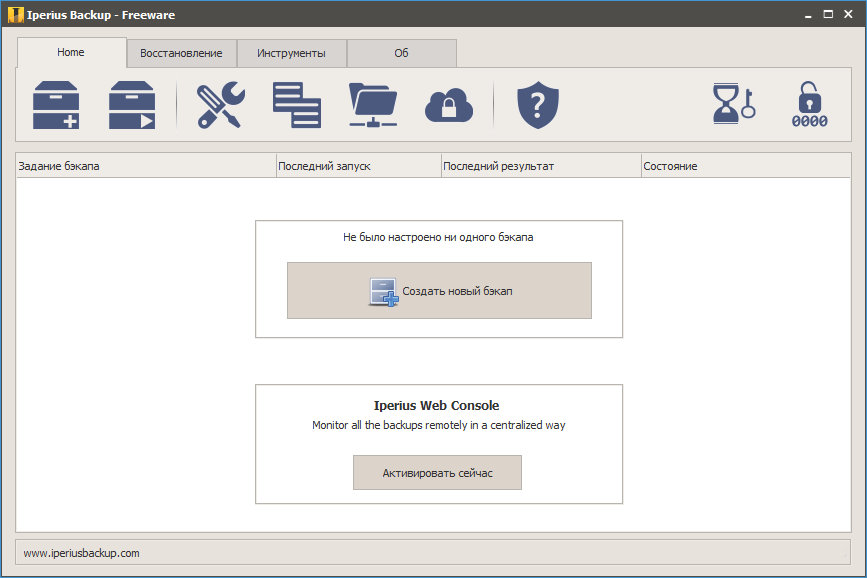Screen dimensions: 867x578
Task: Switch to the Home tab
Action: pos(71,53)
